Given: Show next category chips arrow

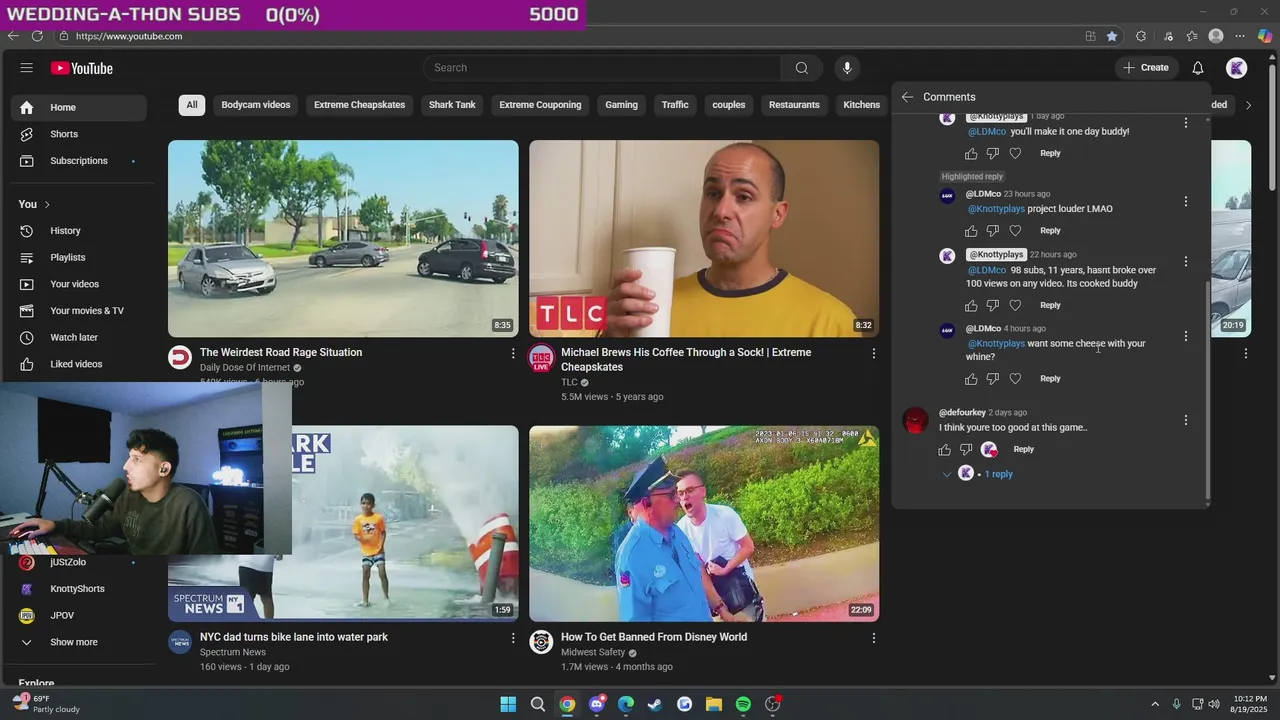Looking at the screenshot, I should (x=1248, y=105).
